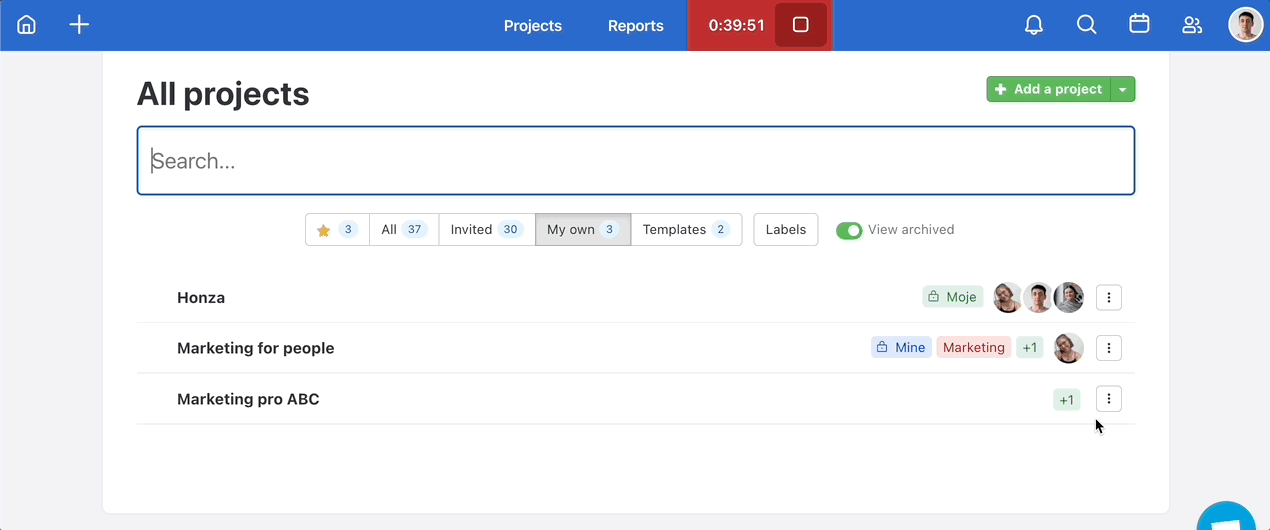1270x530 pixels.
Task: Select the Templates filter tab
Action: pos(686,229)
